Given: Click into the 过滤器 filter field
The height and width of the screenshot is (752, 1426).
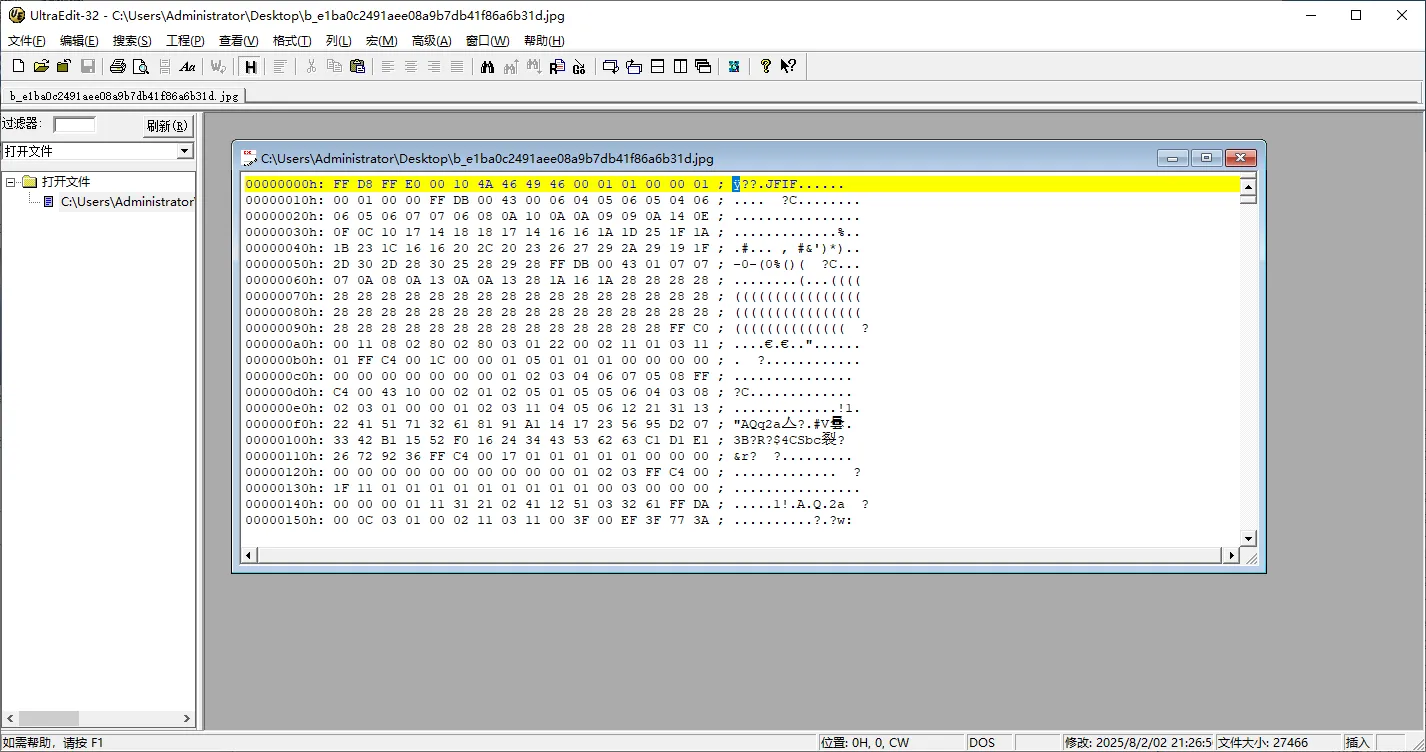Looking at the screenshot, I should click(74, 125).
